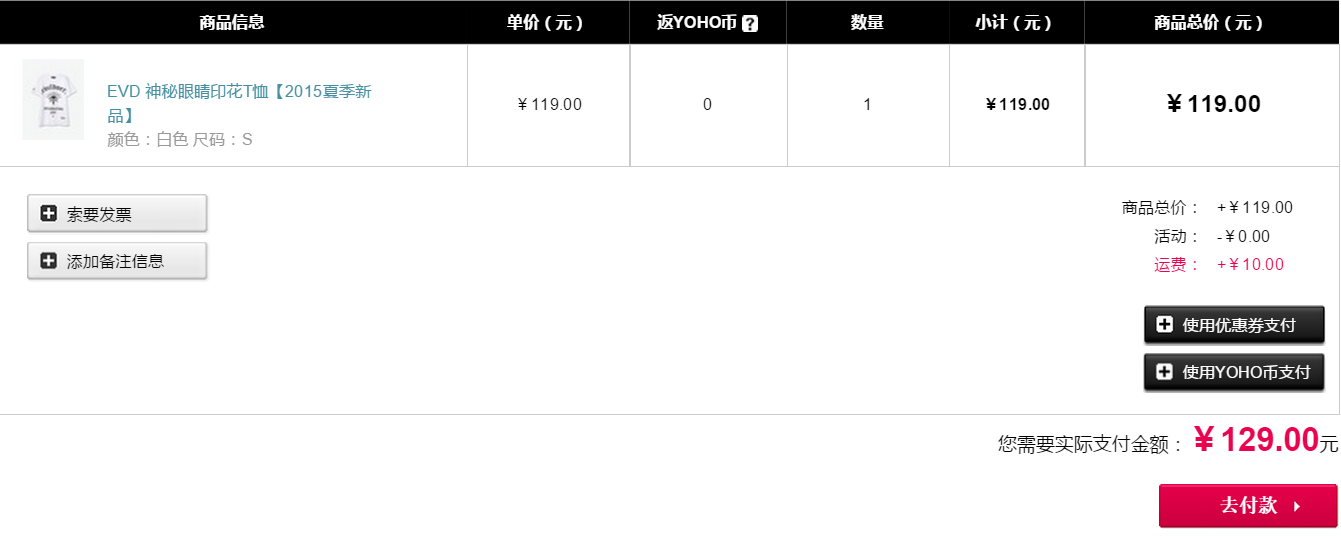Click the 颜色：白色 尺码：S text
Viewport: 1341px width, 549px height.
(180, 140)
